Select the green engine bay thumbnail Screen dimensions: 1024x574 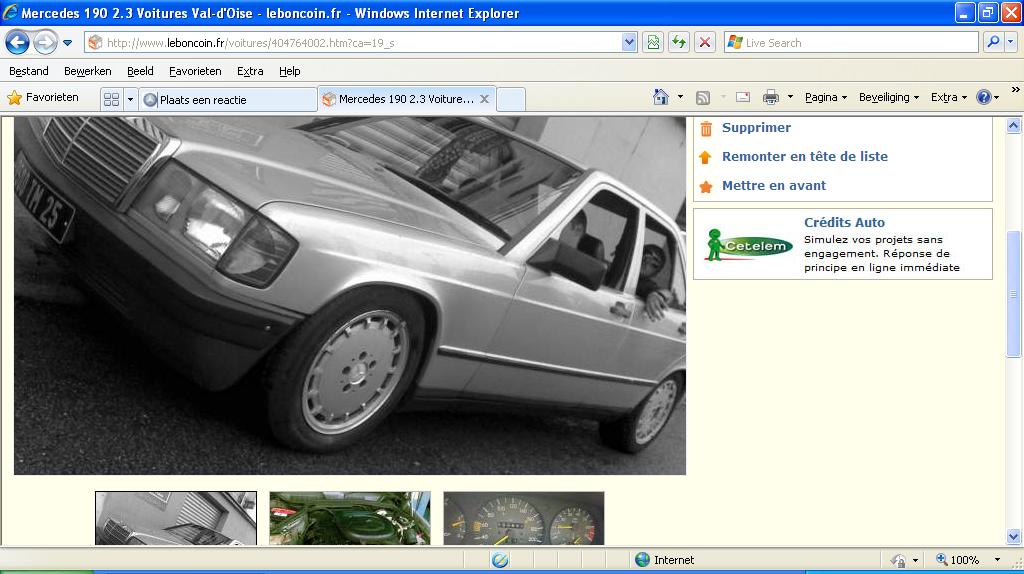pos(350,518)
